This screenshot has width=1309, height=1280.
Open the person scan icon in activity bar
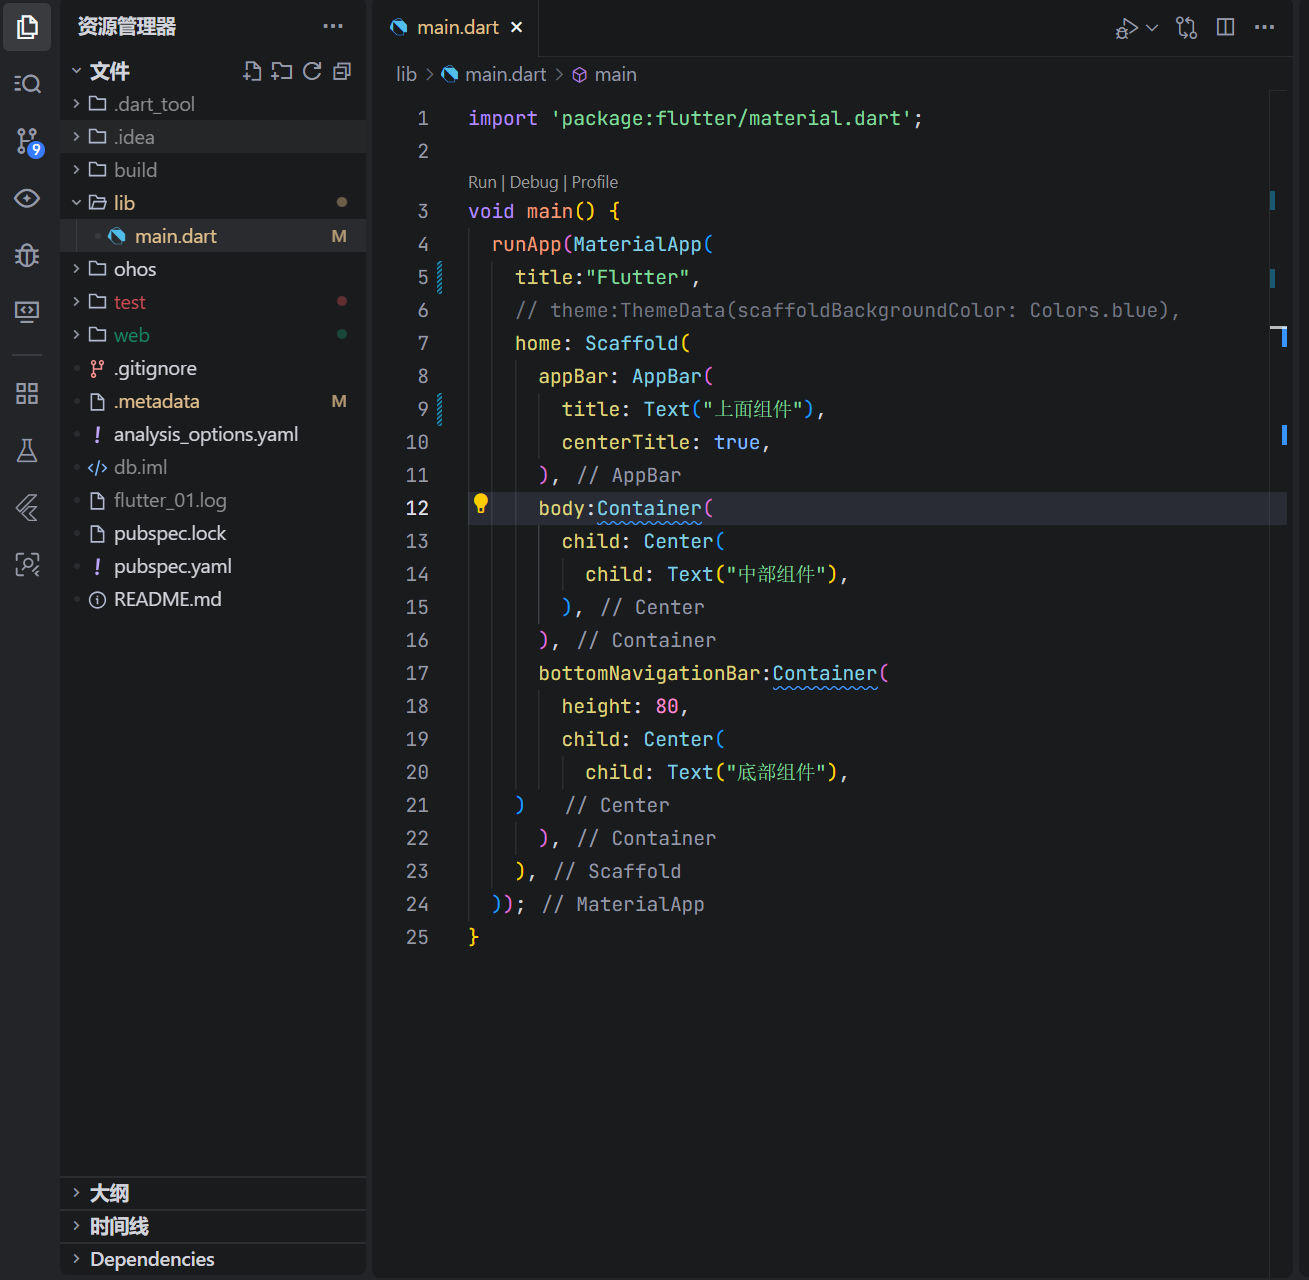(x=27, y=564)
